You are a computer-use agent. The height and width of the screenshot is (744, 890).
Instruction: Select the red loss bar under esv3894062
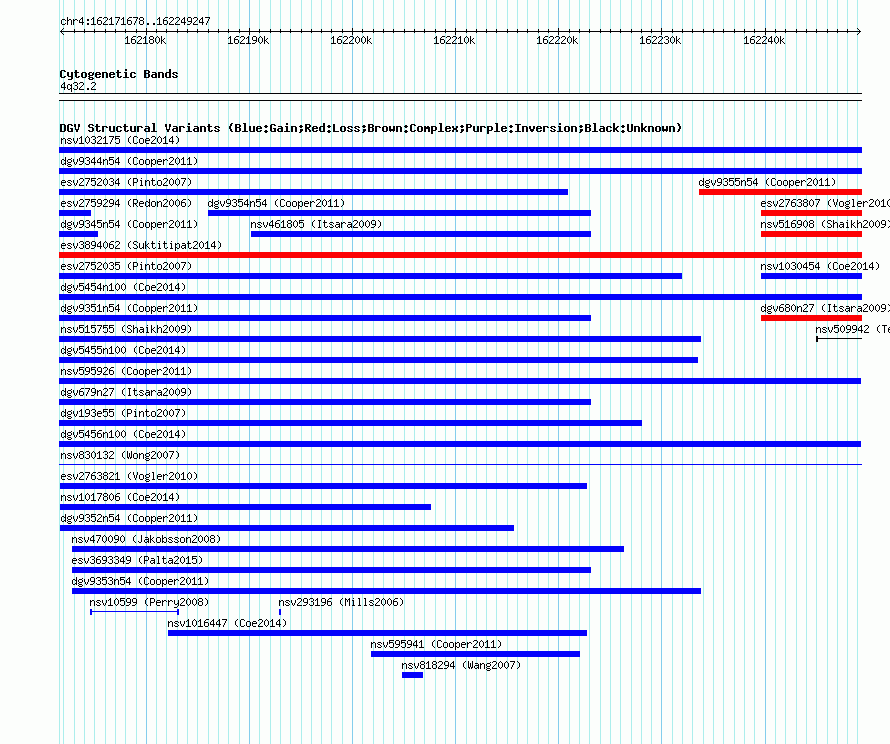click(x=460, y=255)
